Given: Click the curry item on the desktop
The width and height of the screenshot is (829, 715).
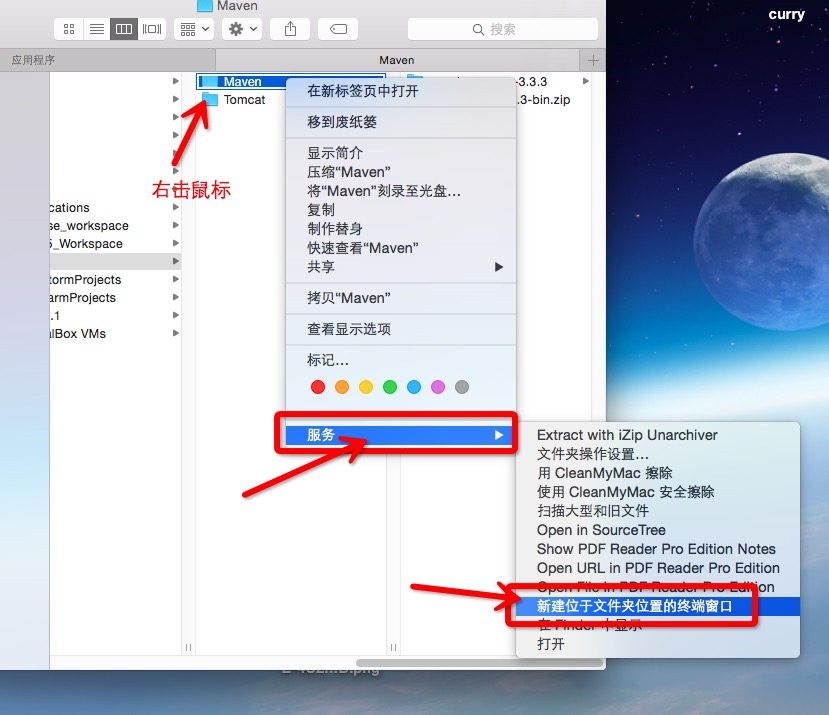Looking at the screenshot, I should [786, 14].
